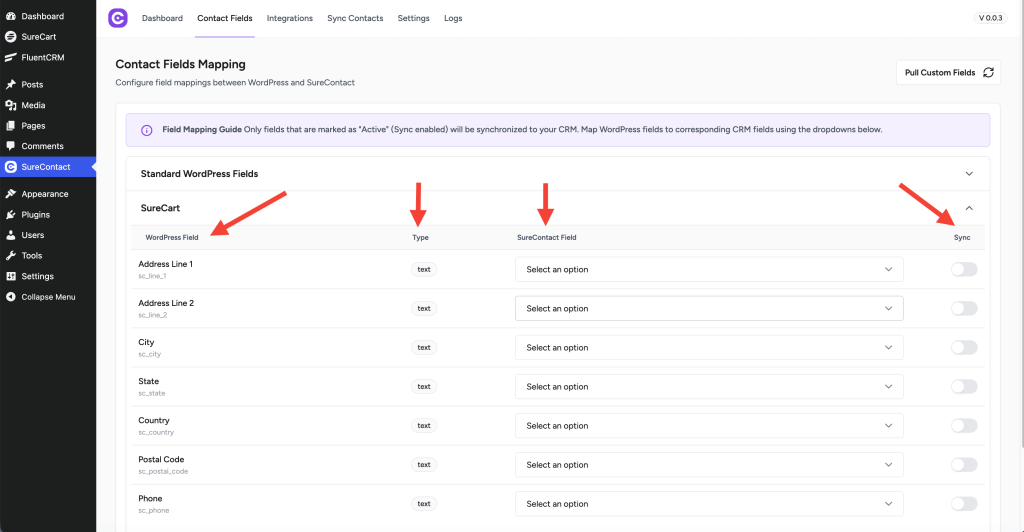Click the SureContact purple logo icon

tap(118, 18)
